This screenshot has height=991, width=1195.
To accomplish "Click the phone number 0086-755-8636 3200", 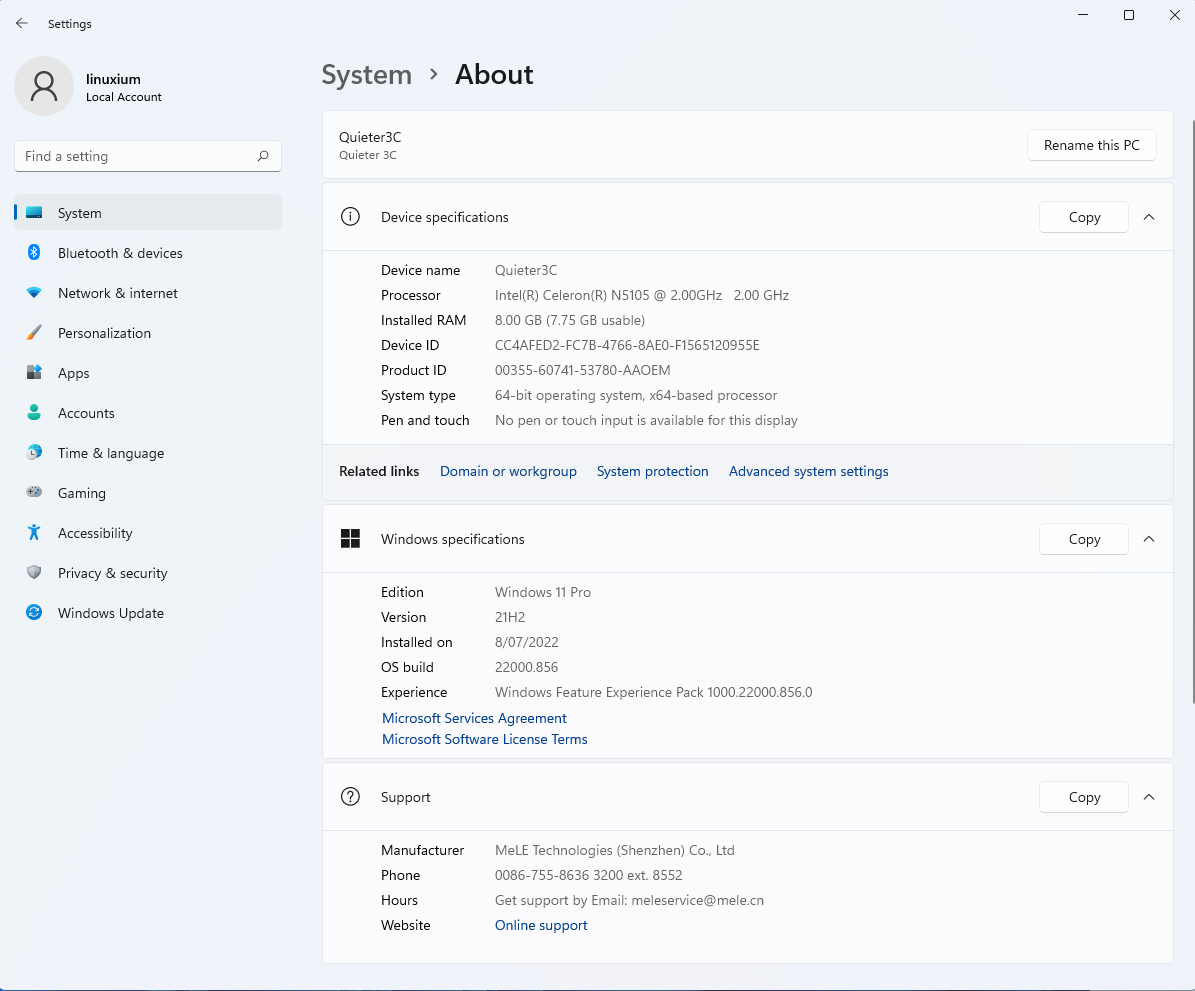I will 588,875.
